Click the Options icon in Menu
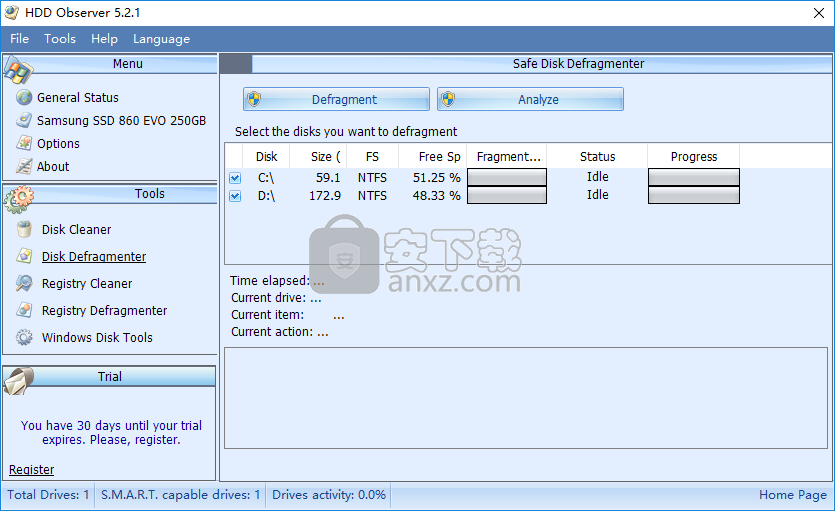Viewport: 835px width, 511px height. click(x=24, y=143)
